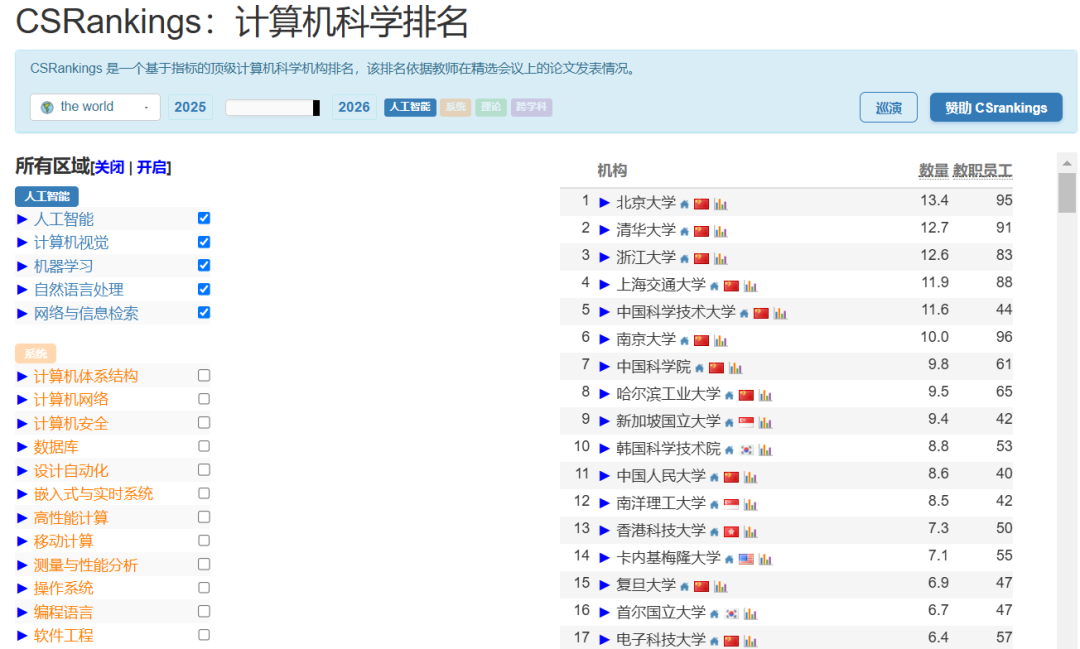Click the 2025 start year field
Image resolution: width=1080 pixels, height=649 pixels.
click(190, 107)
